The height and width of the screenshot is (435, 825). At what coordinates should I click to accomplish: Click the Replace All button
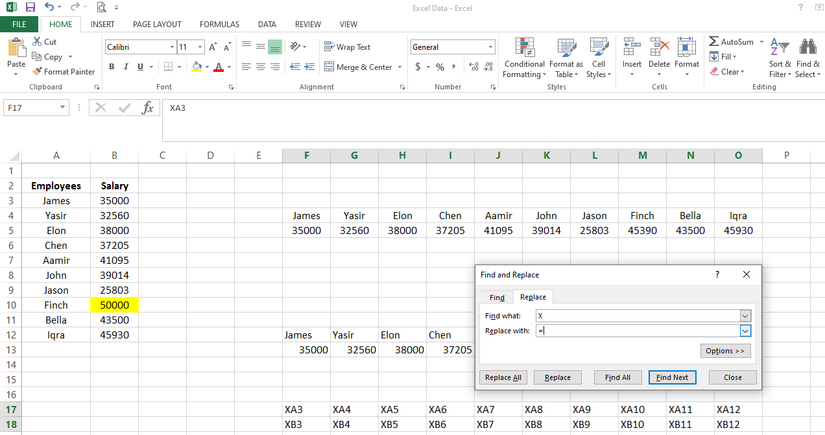(x=504, y=378)
